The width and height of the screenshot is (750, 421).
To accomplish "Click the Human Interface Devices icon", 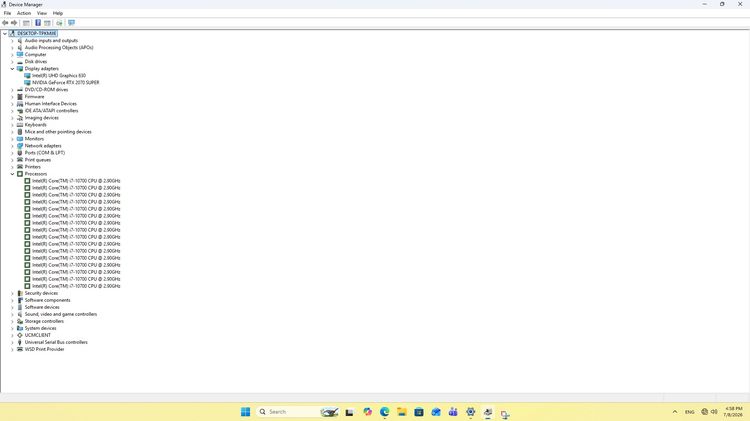I will 20,104.
